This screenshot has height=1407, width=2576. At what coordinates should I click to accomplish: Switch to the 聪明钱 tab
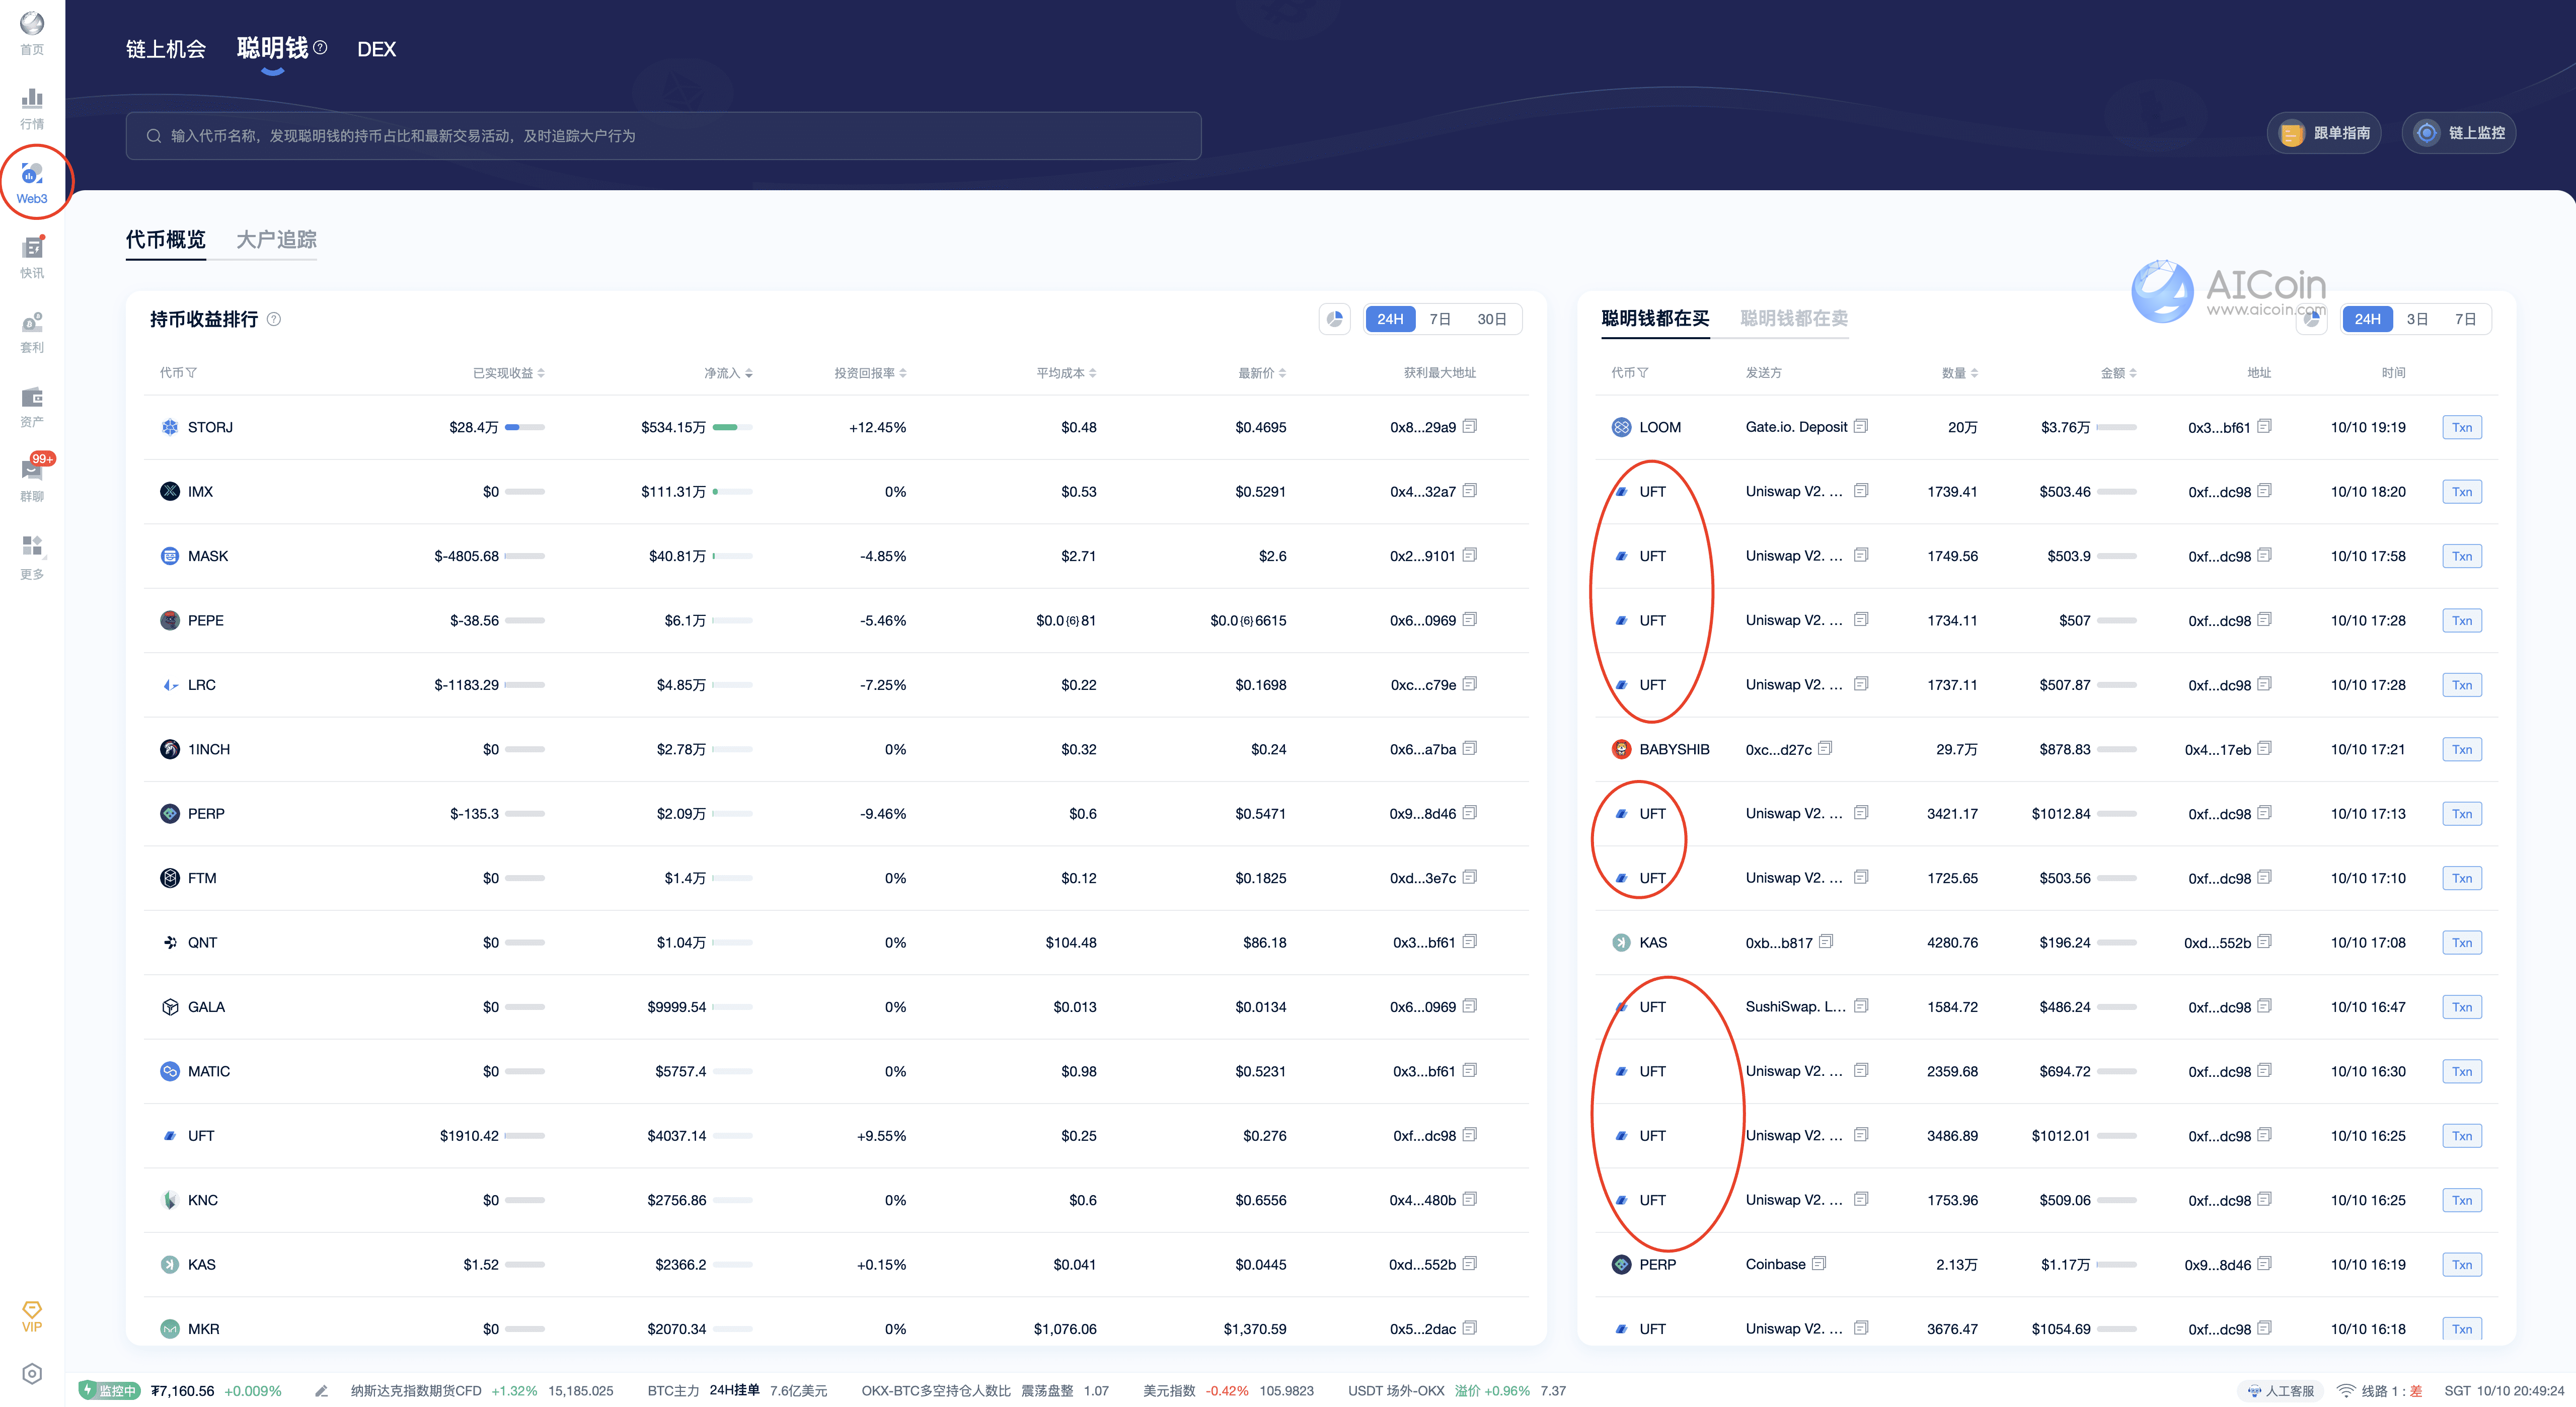[x=272, y=48]
